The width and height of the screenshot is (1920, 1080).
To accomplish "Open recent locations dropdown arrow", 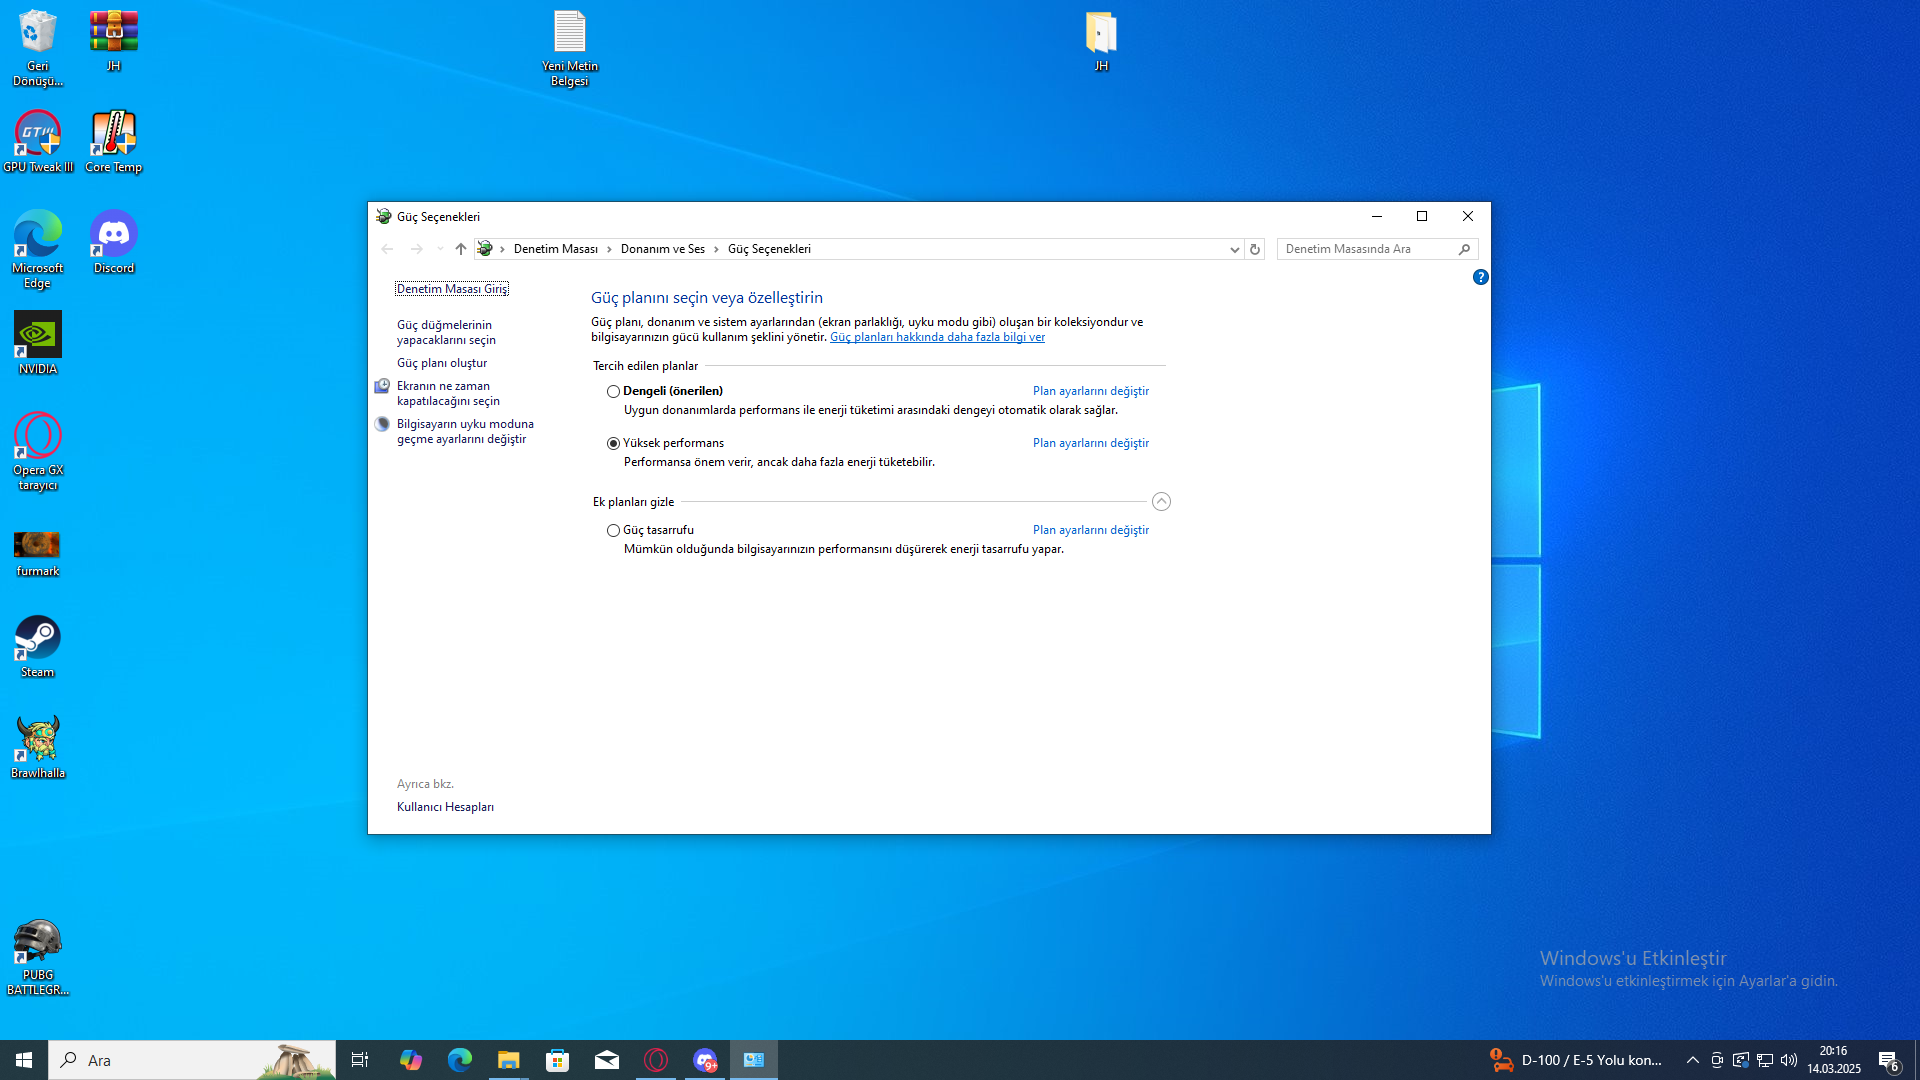I will coord(440,249).
